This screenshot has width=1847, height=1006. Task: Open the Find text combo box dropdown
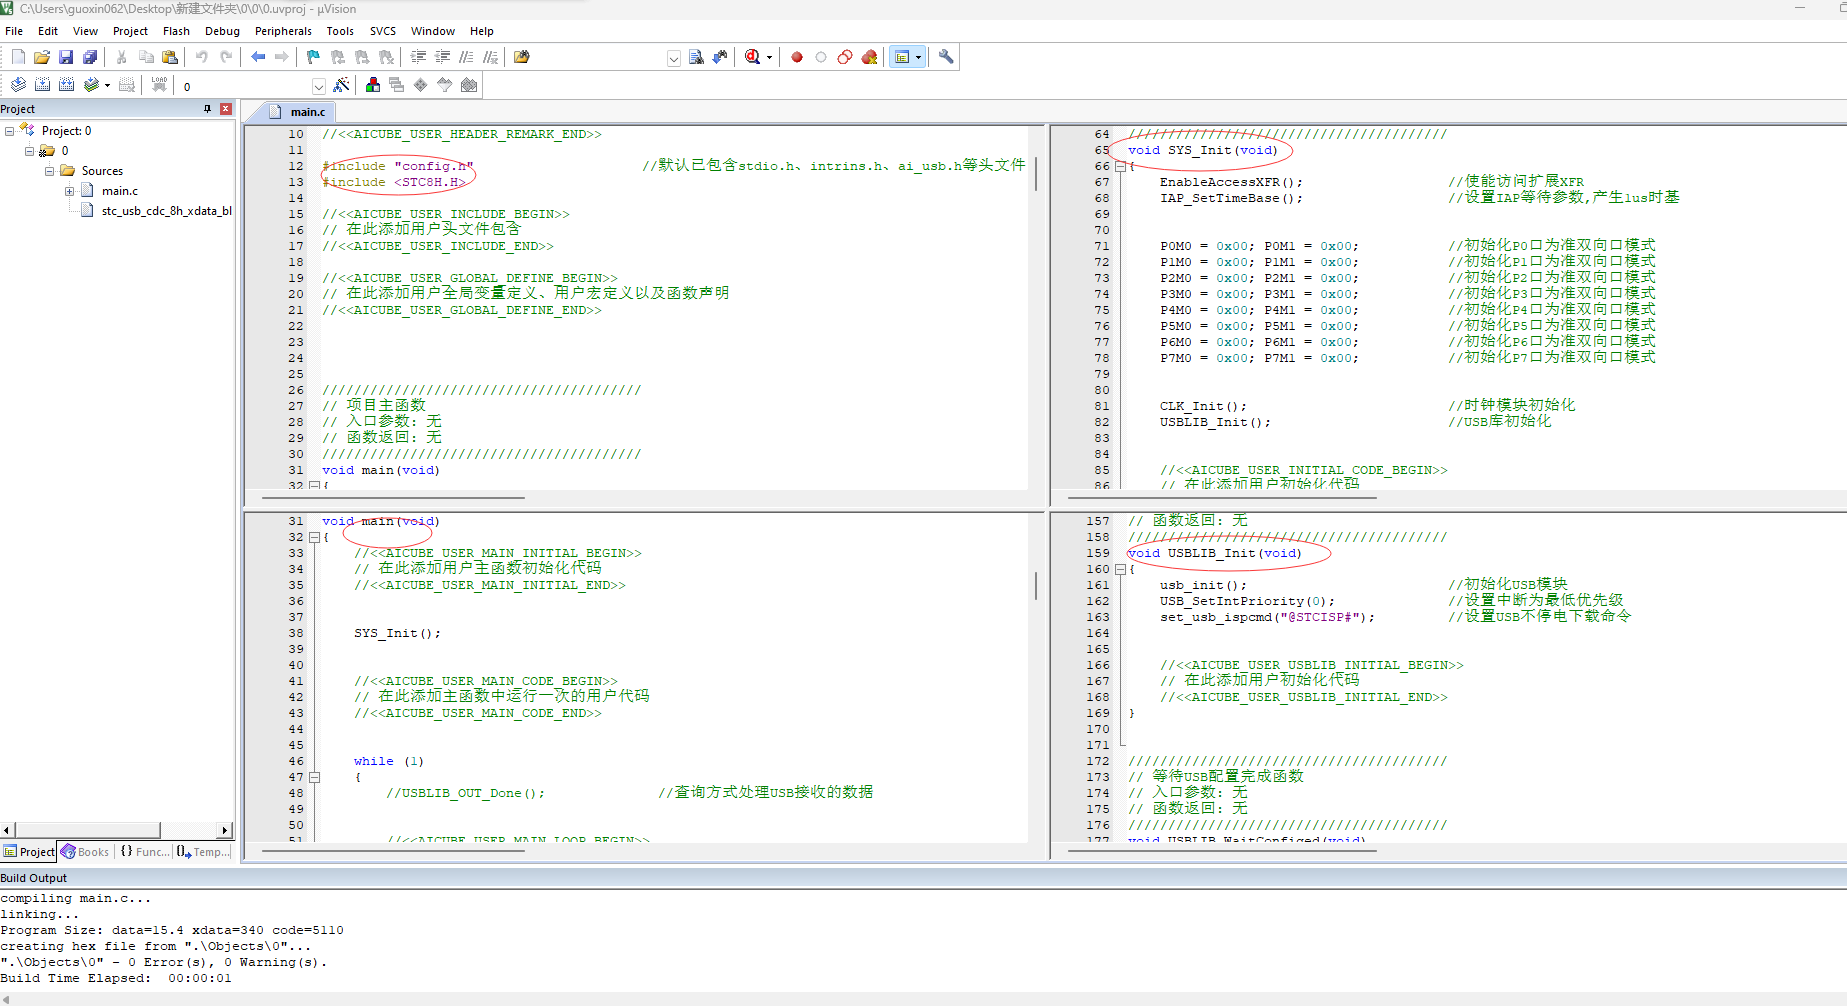point(674,58)
